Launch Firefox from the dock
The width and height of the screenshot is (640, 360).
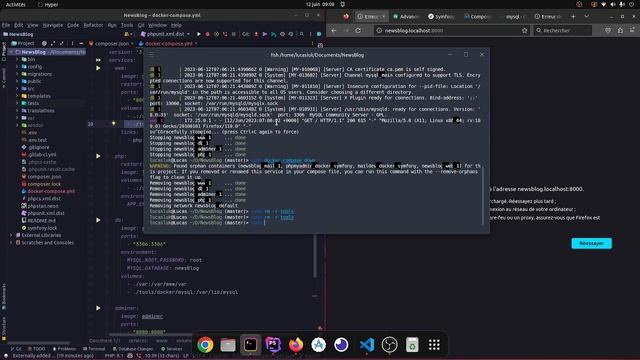click(x=296, y=344)
